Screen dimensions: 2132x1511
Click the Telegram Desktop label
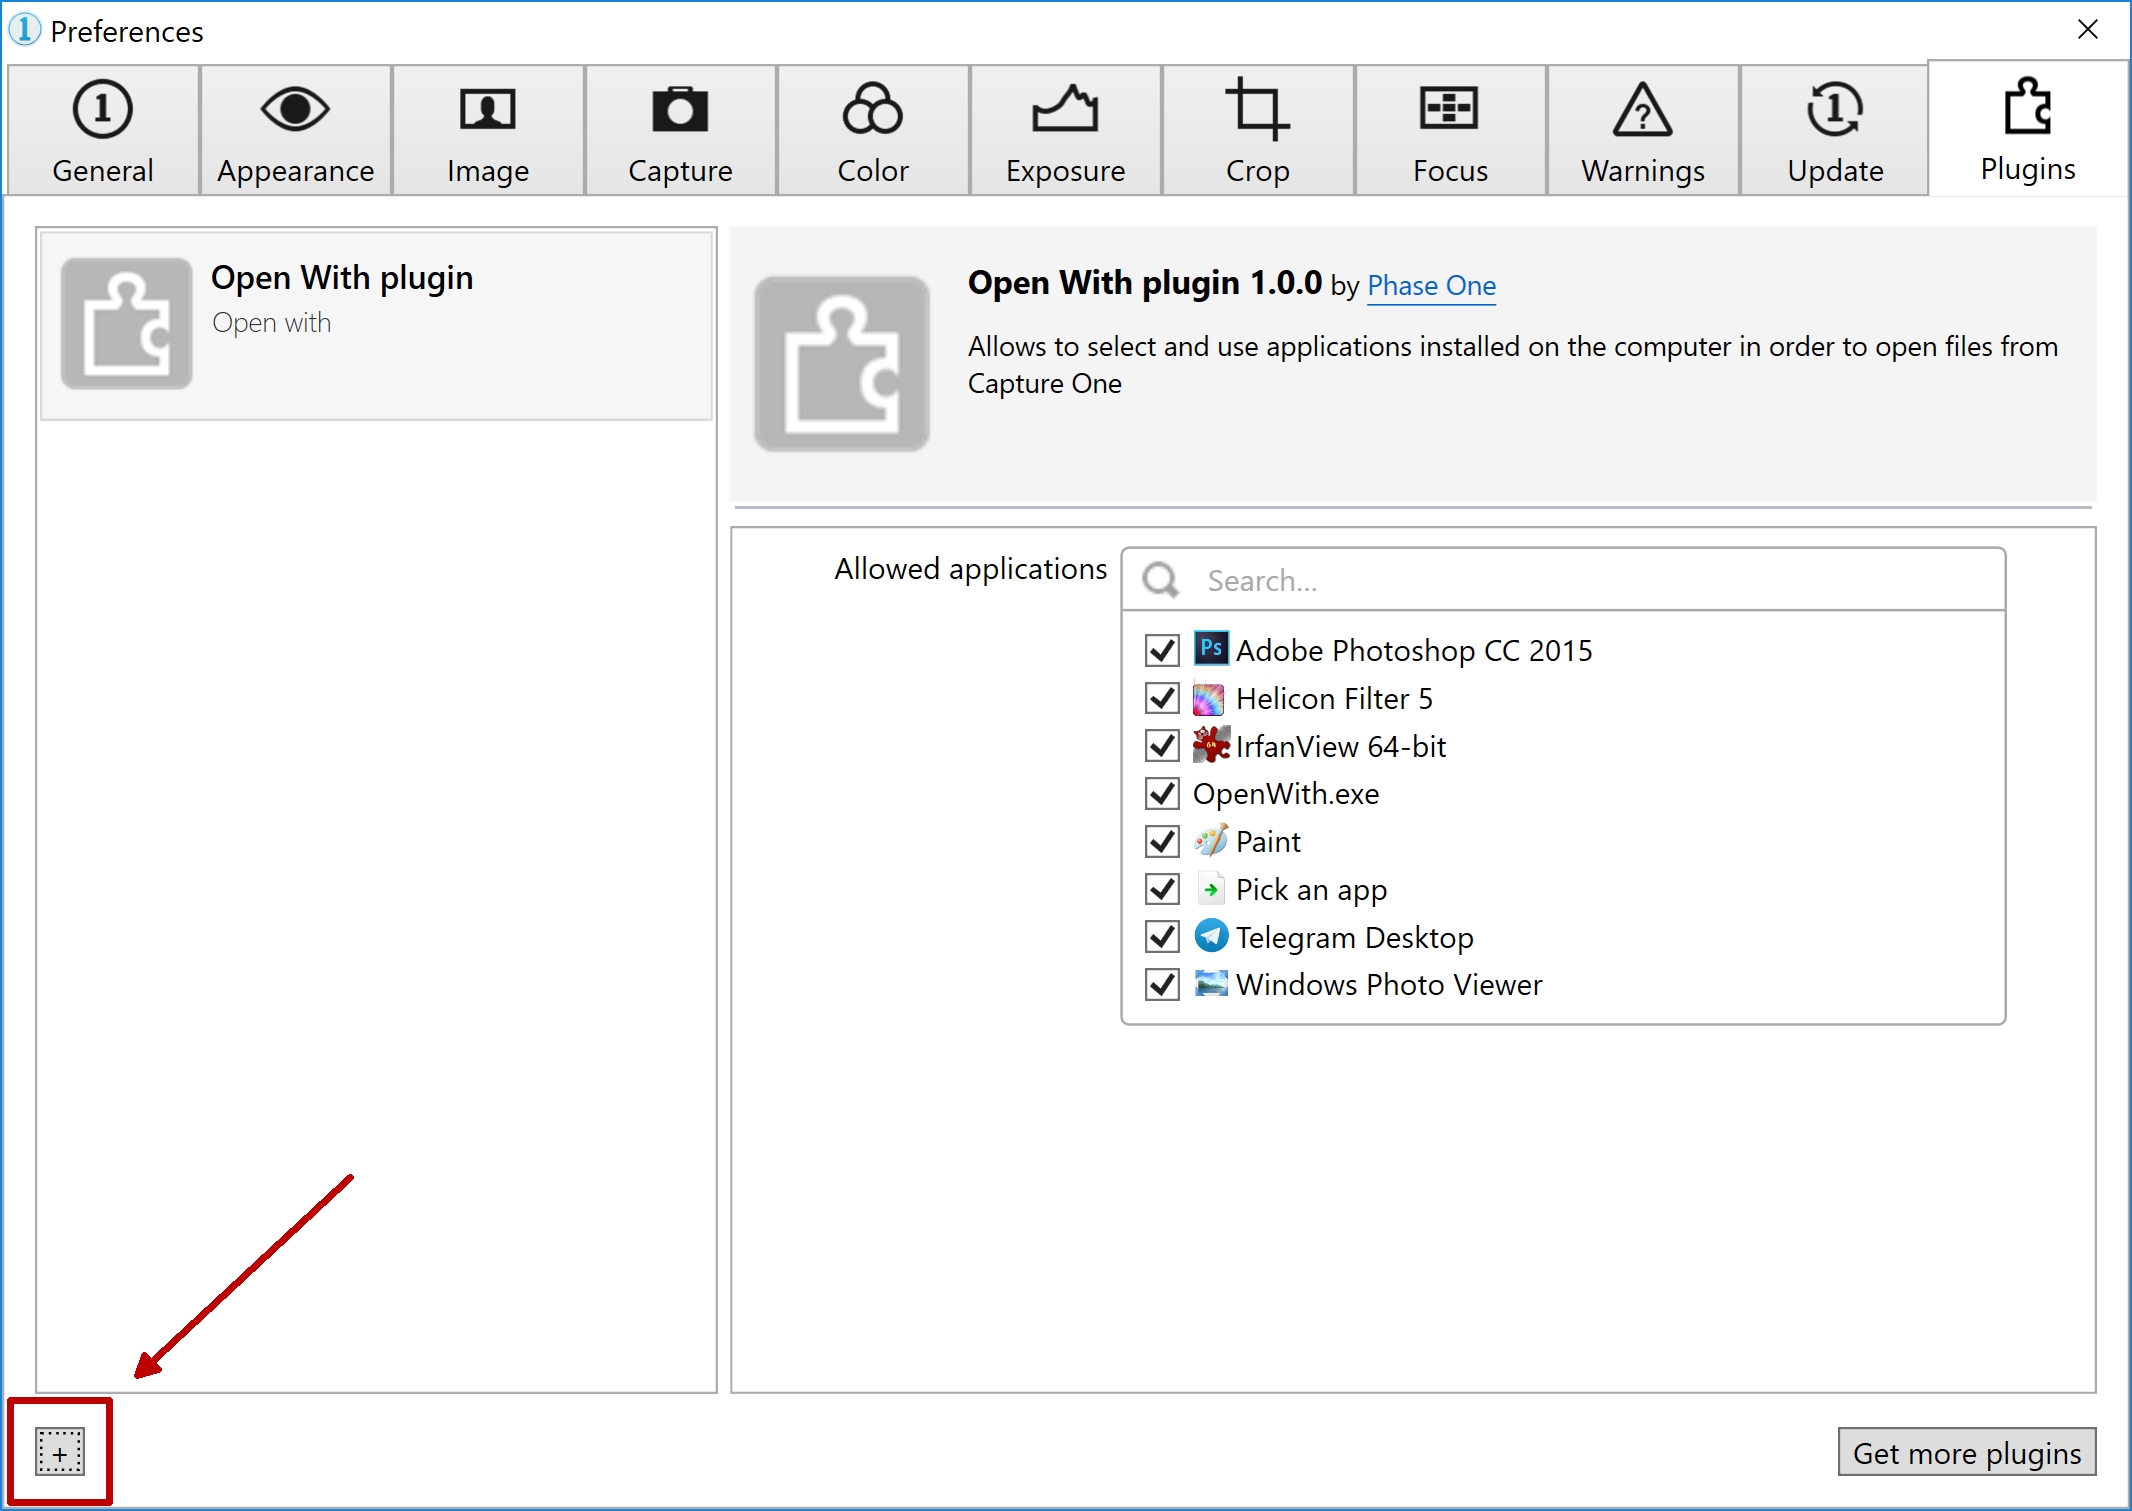(1355, 938)
